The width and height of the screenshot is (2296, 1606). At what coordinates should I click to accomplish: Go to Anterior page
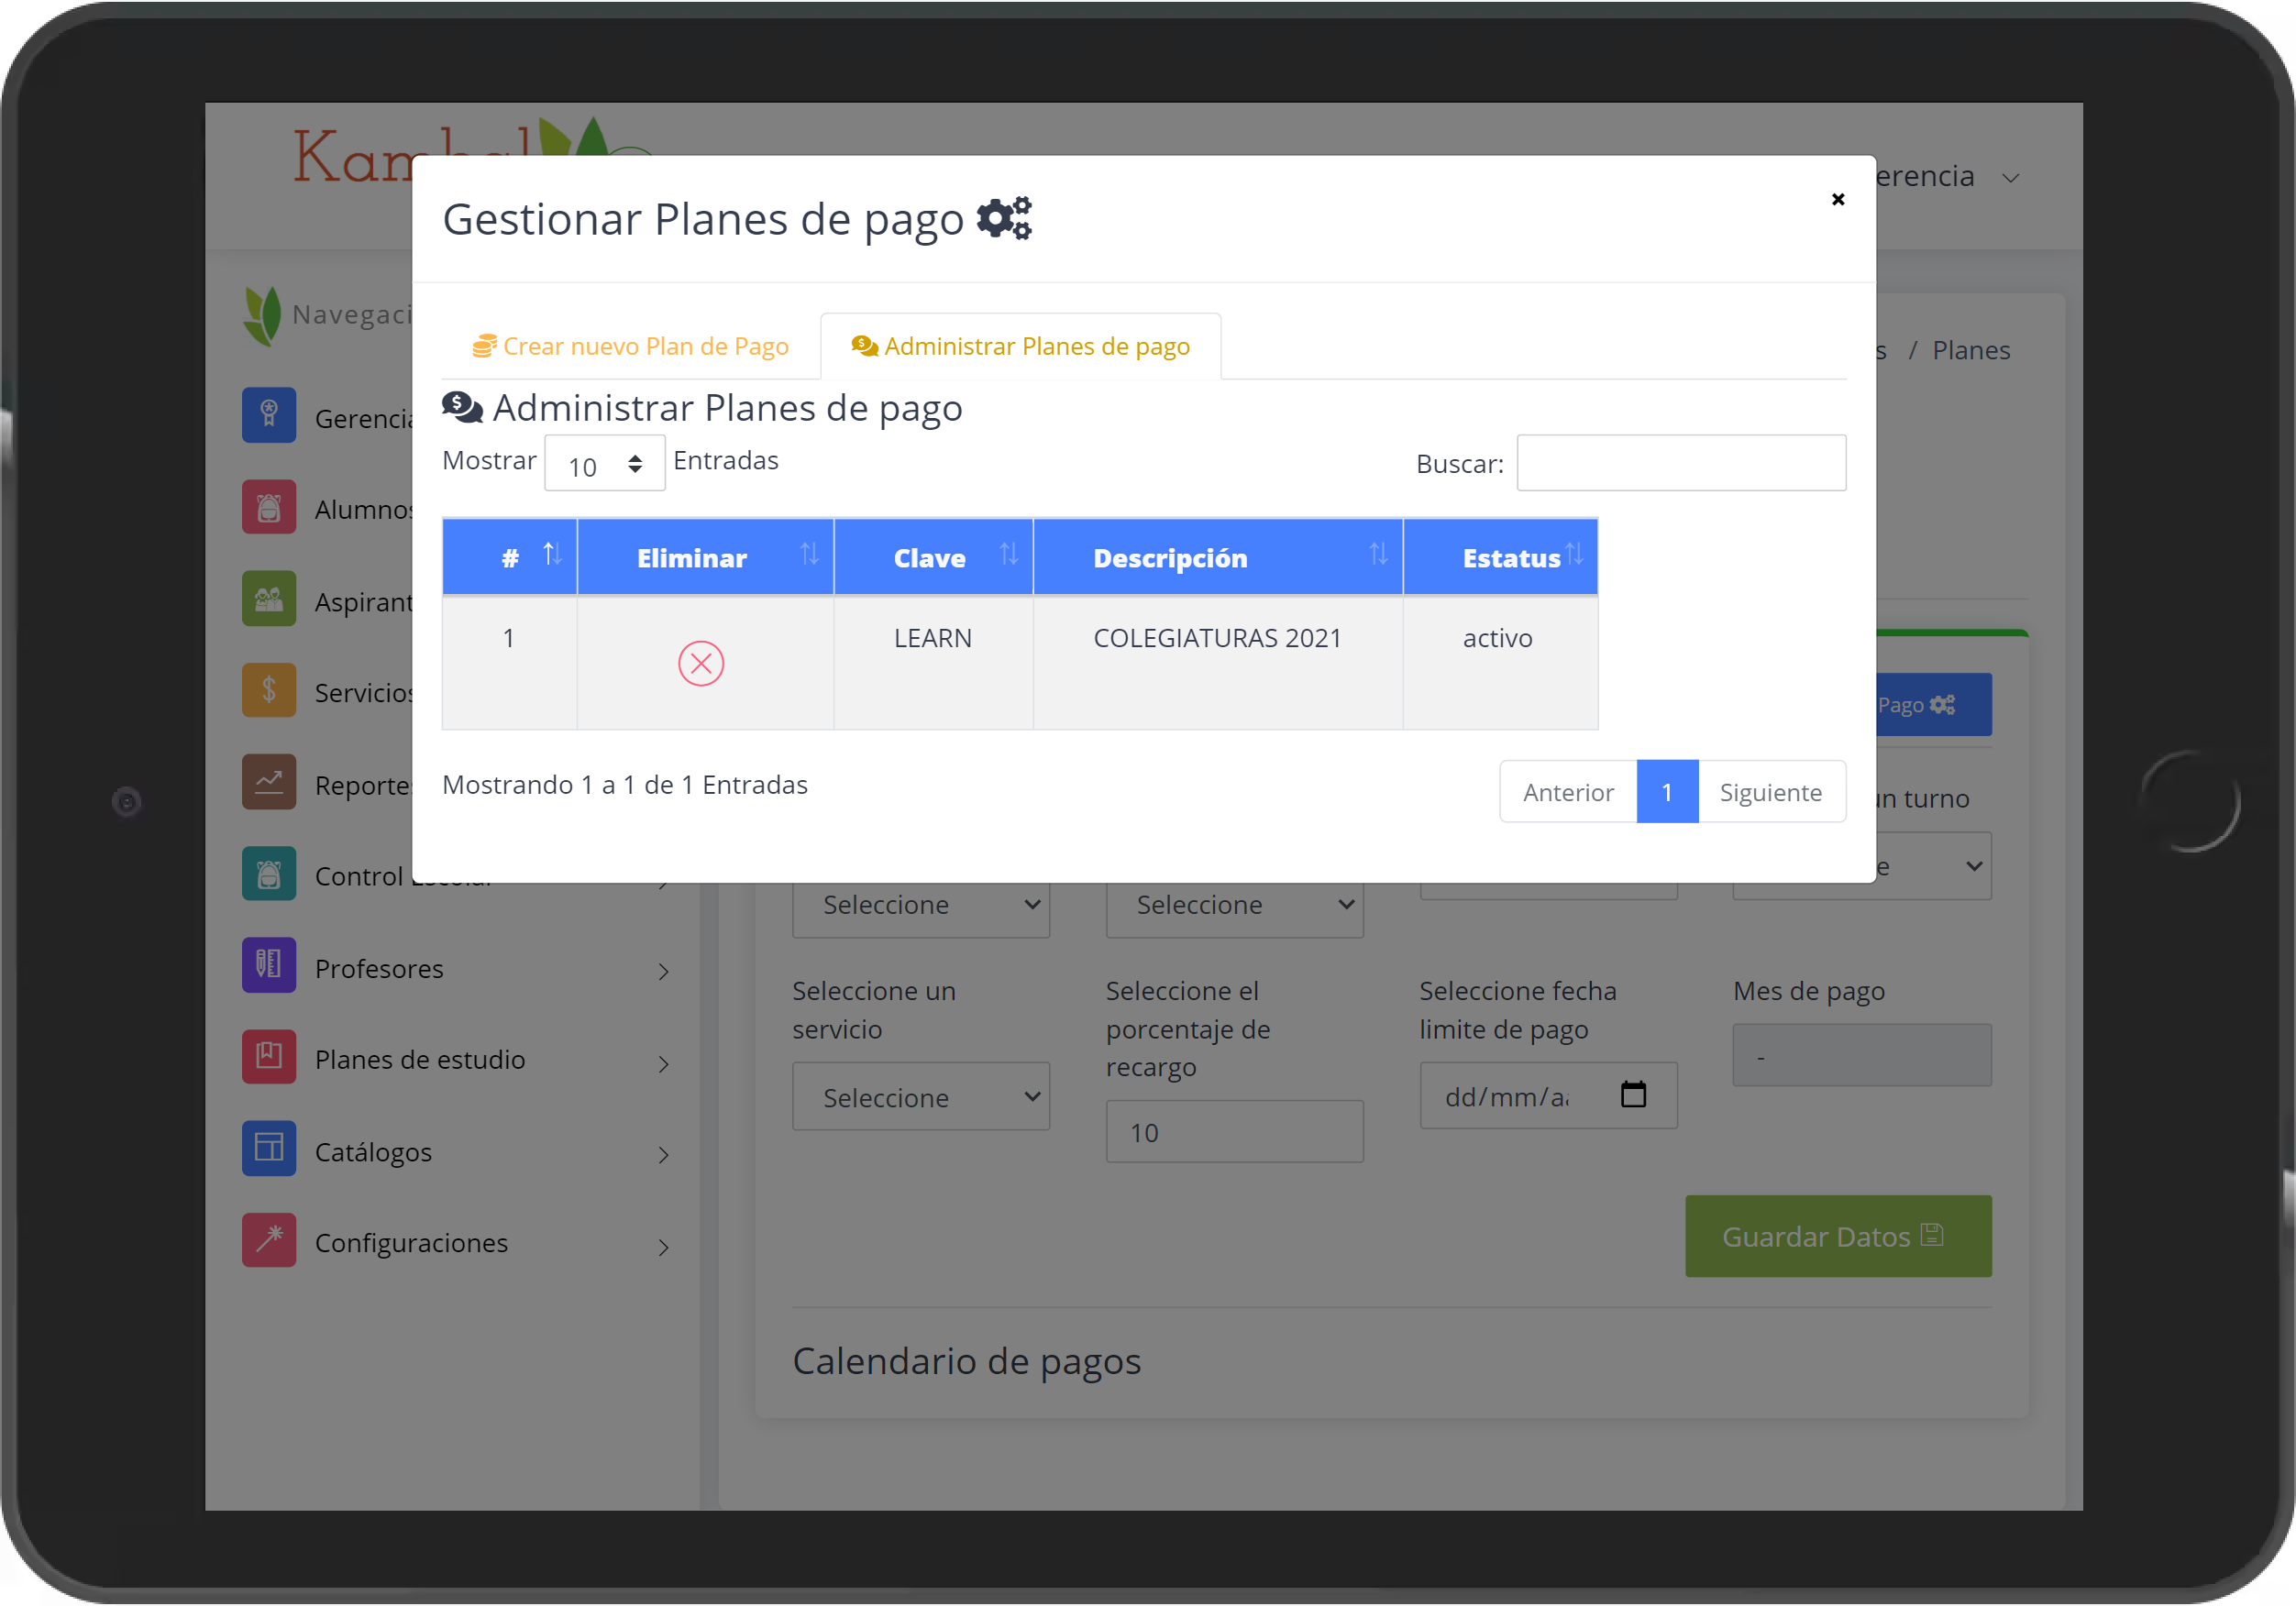[1568, 792]
